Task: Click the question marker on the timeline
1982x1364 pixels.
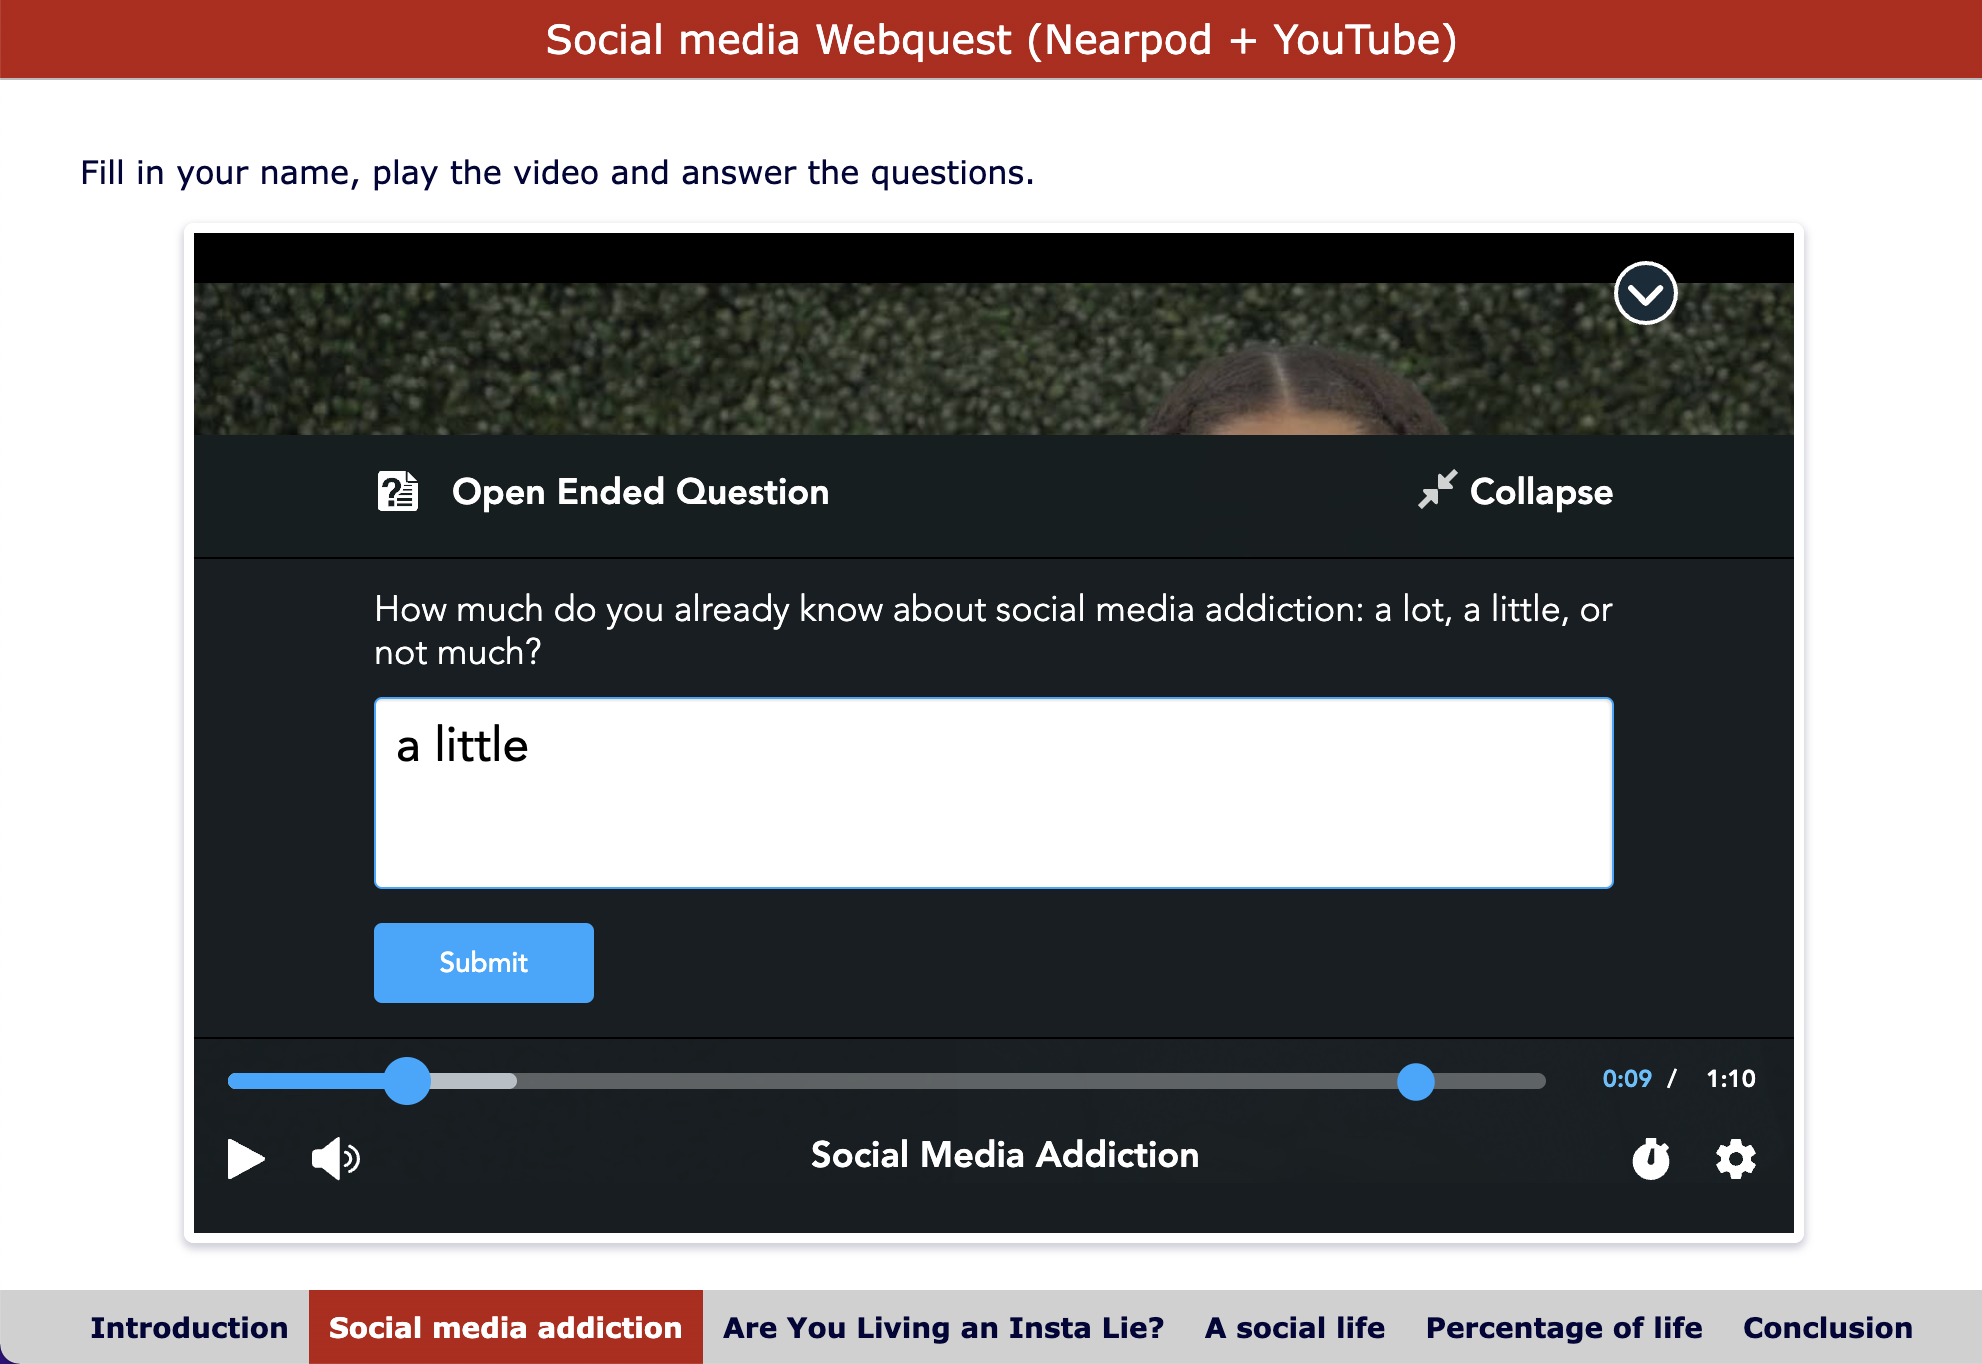Action: click(1415, 1082)
